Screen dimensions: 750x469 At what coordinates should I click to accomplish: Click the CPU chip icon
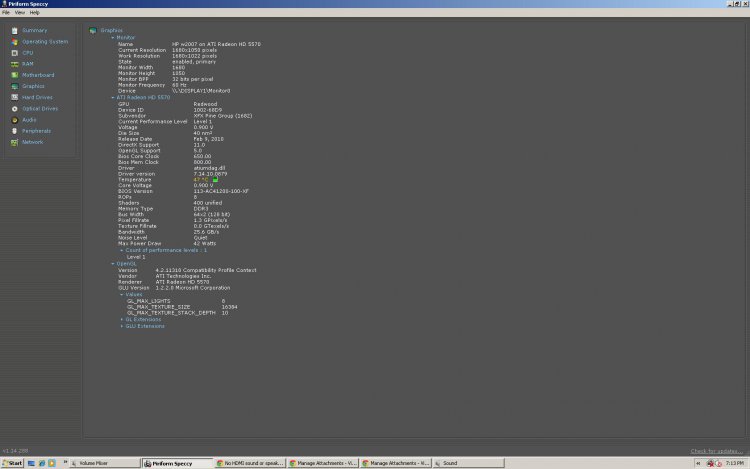pos(14,53)
